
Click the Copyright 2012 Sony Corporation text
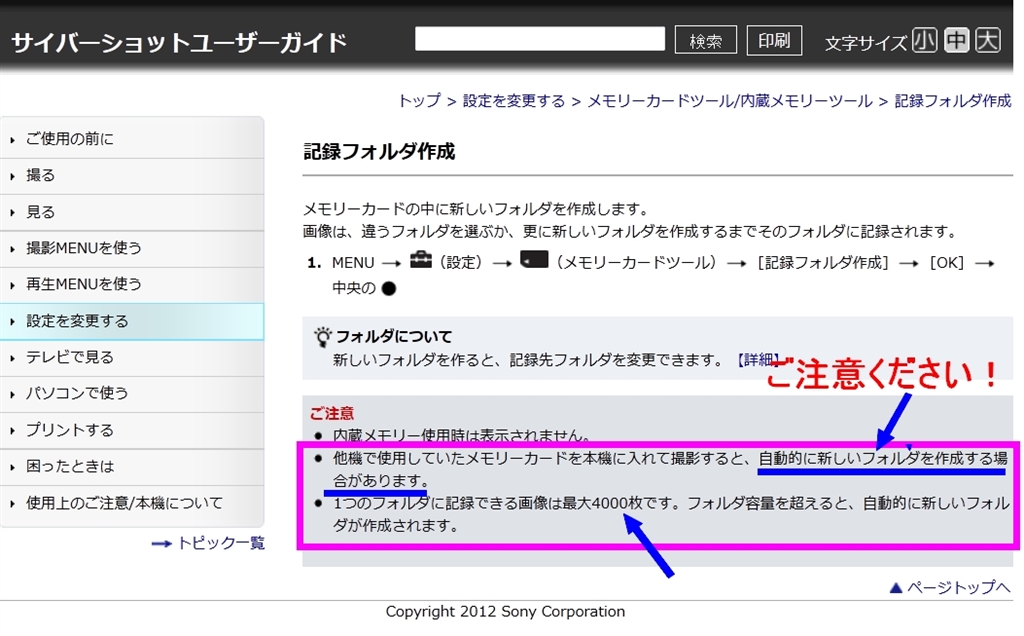coord(505,611)
